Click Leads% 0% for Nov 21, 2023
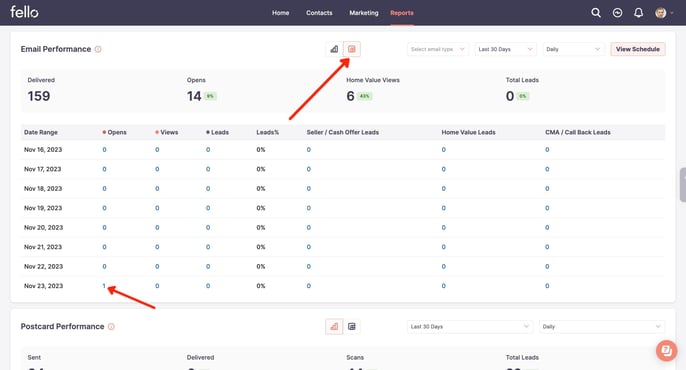 (x=261, y=247)
